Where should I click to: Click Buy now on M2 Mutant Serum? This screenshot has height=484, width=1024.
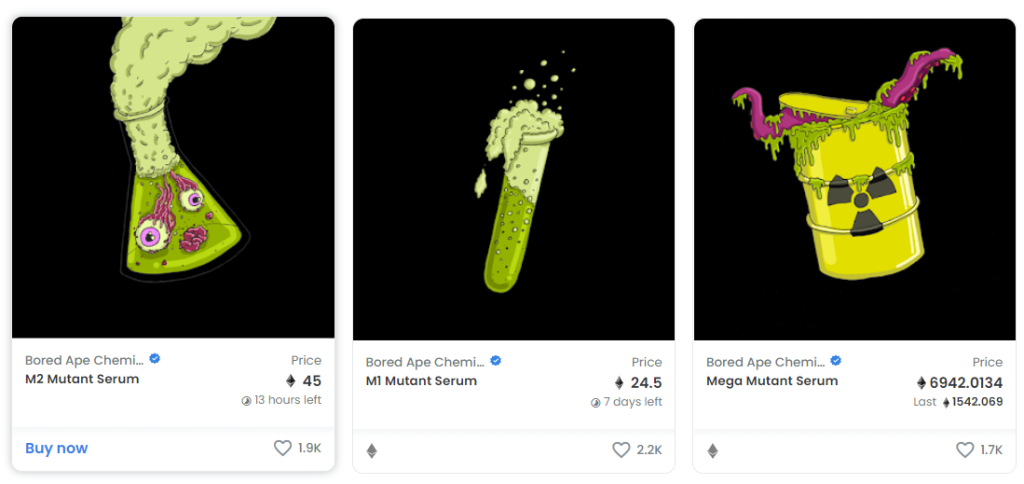(x=56, y=448)
